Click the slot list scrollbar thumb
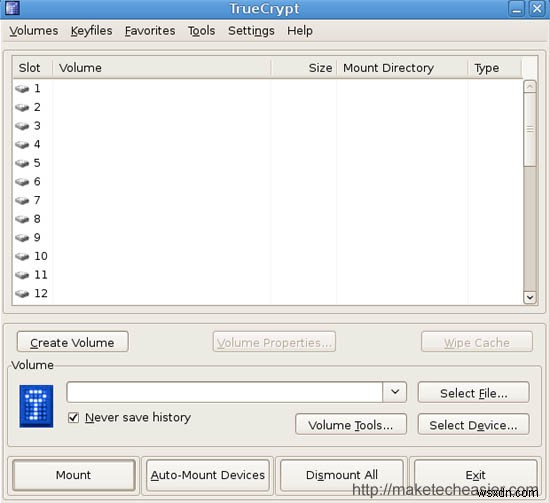Image resolution: width=550 pixels, height=503 pixels. [x=530, y=129]
